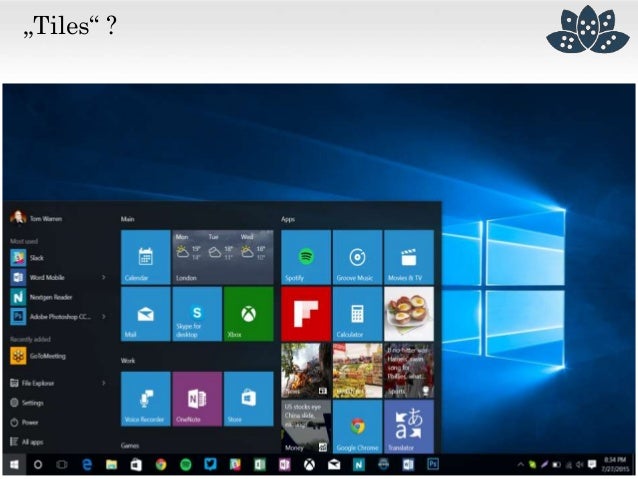Open the Store bag icon on taskbar
Screen dimensions: 638x479
click(136, 464)
